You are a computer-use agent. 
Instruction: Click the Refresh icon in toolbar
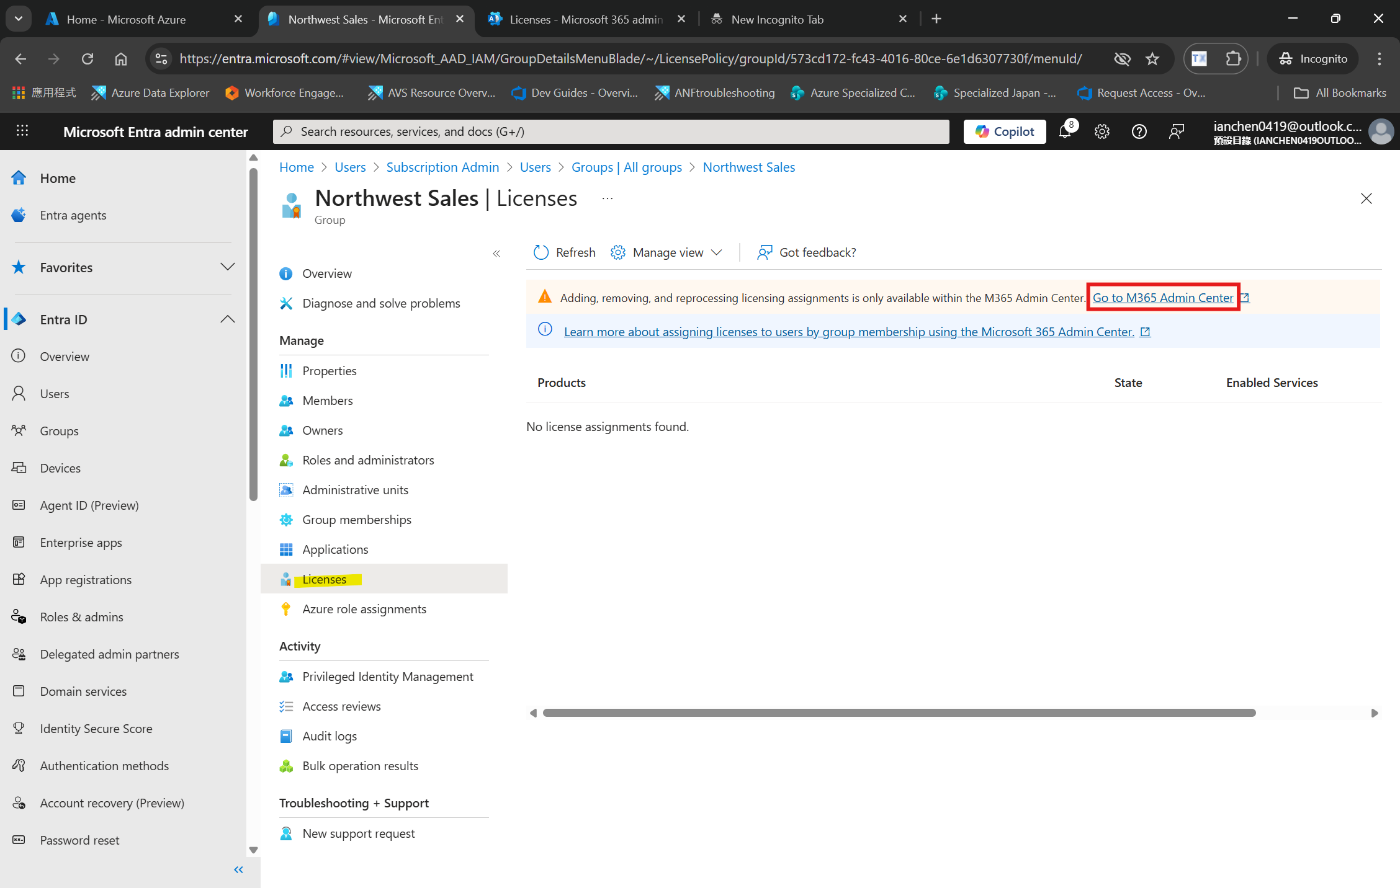point(541,253)
